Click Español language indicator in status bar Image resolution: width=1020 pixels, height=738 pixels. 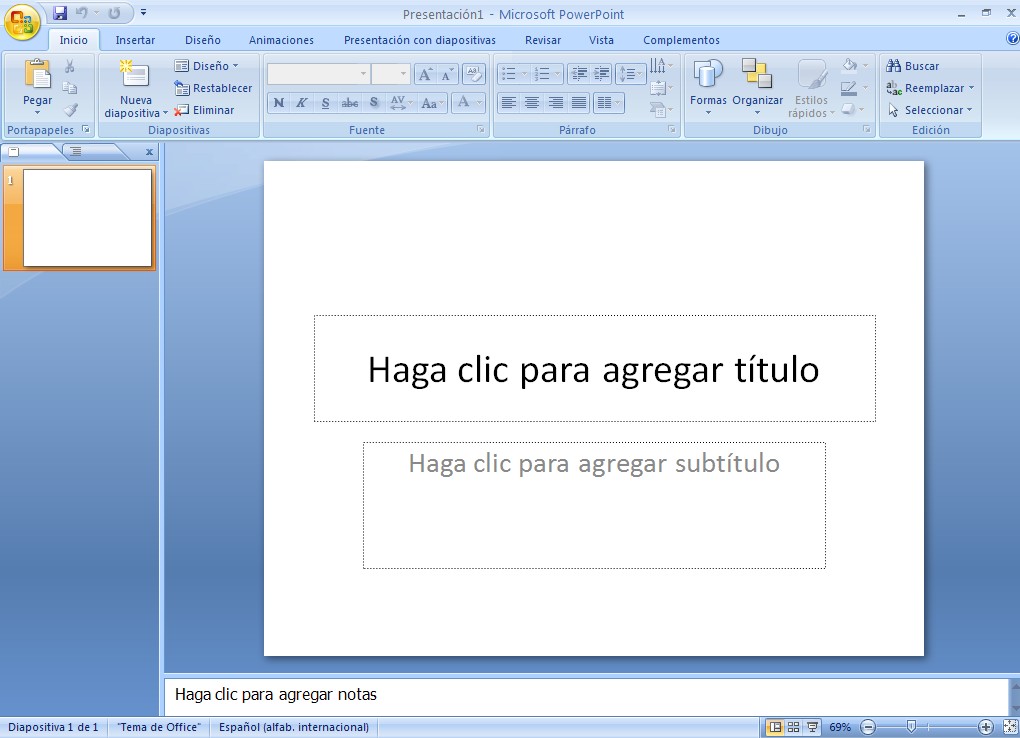click(293, 727)
